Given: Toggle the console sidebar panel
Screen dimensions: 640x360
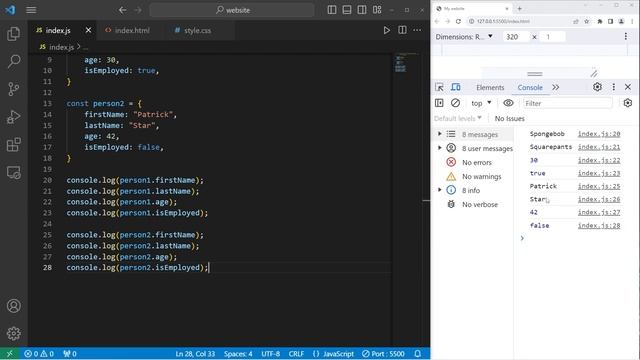Looking at the screenshot, I should [439, 103].
